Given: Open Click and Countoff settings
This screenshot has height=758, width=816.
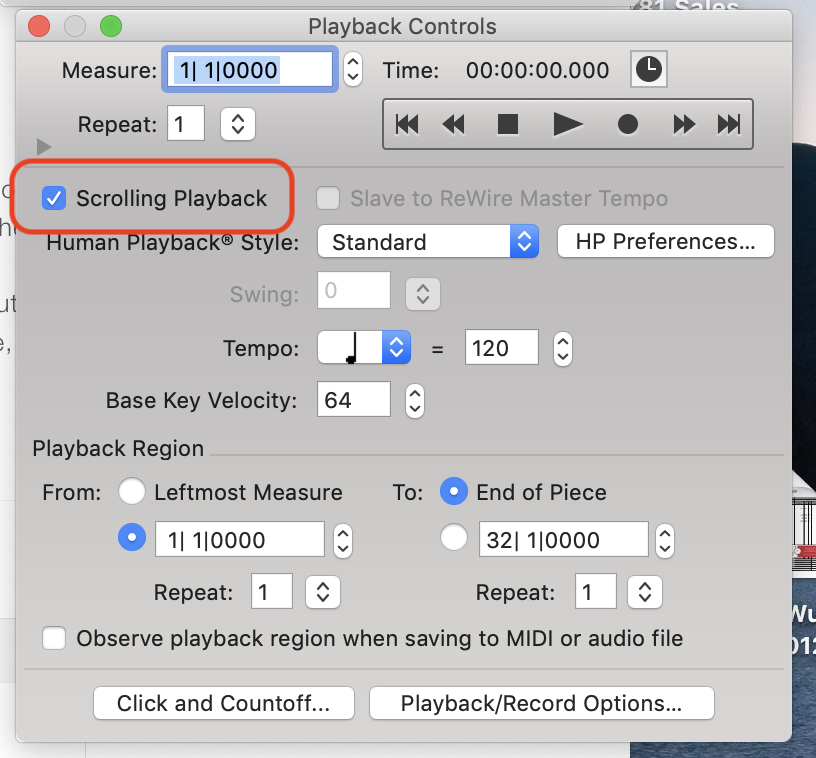Looking at the screenshot, I should (223, 703).
